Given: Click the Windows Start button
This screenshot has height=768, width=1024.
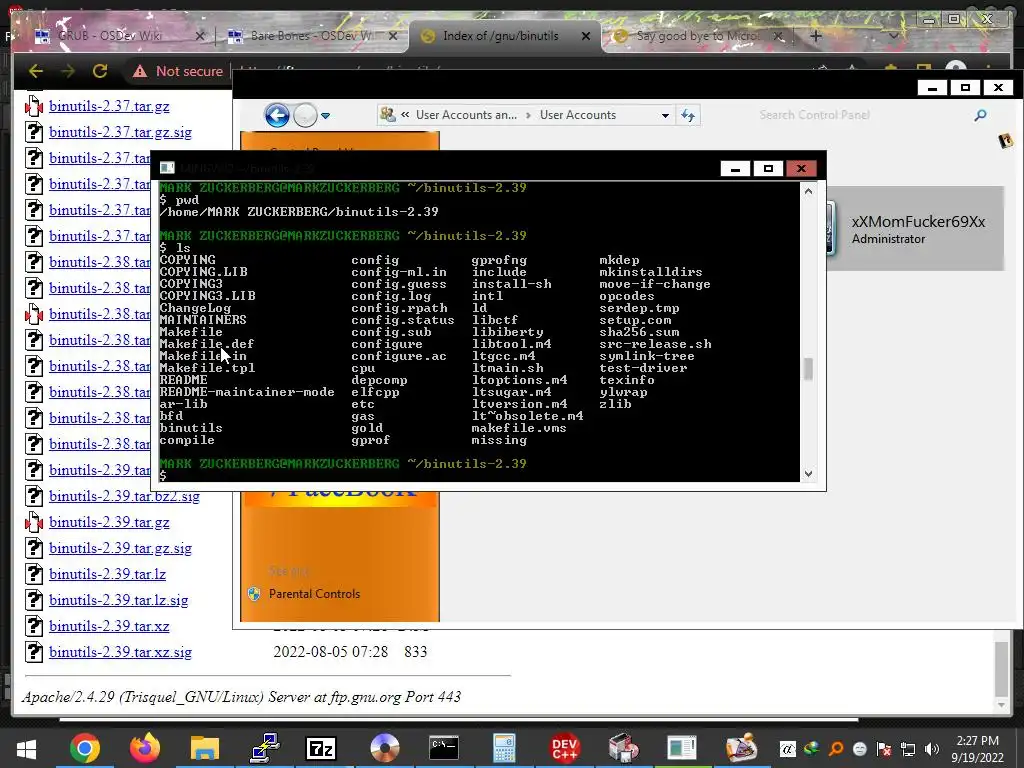Looking at the screenshot, I should coord(26,748).
